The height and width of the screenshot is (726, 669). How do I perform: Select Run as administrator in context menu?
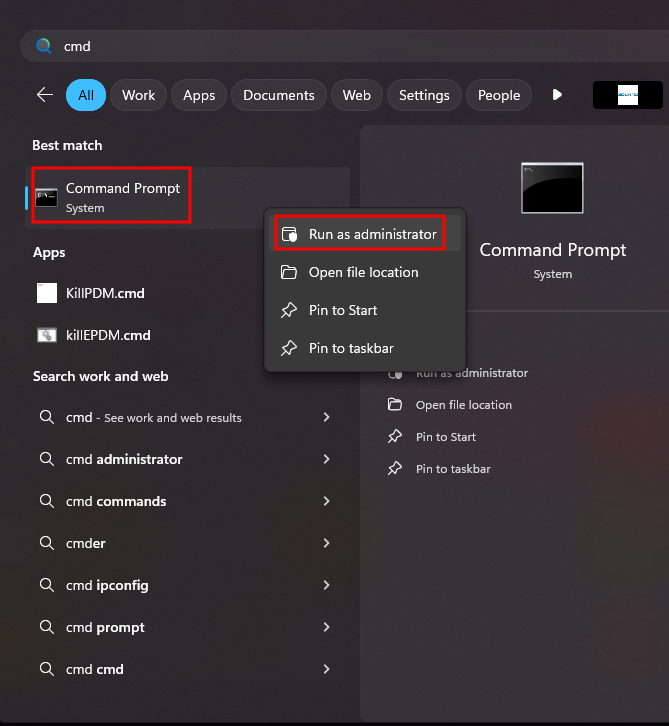click(372, 234)
